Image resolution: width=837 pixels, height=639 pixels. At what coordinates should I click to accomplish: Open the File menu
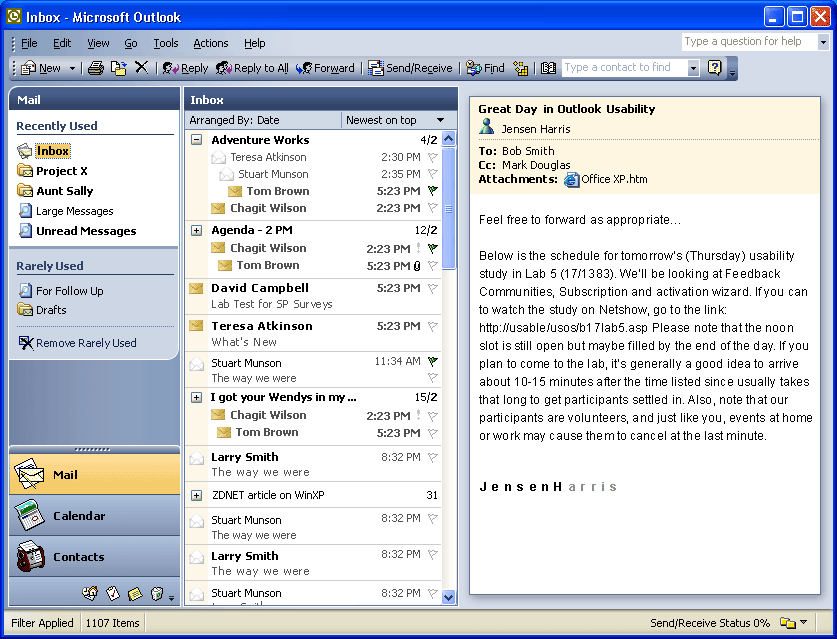click(29, 43)
